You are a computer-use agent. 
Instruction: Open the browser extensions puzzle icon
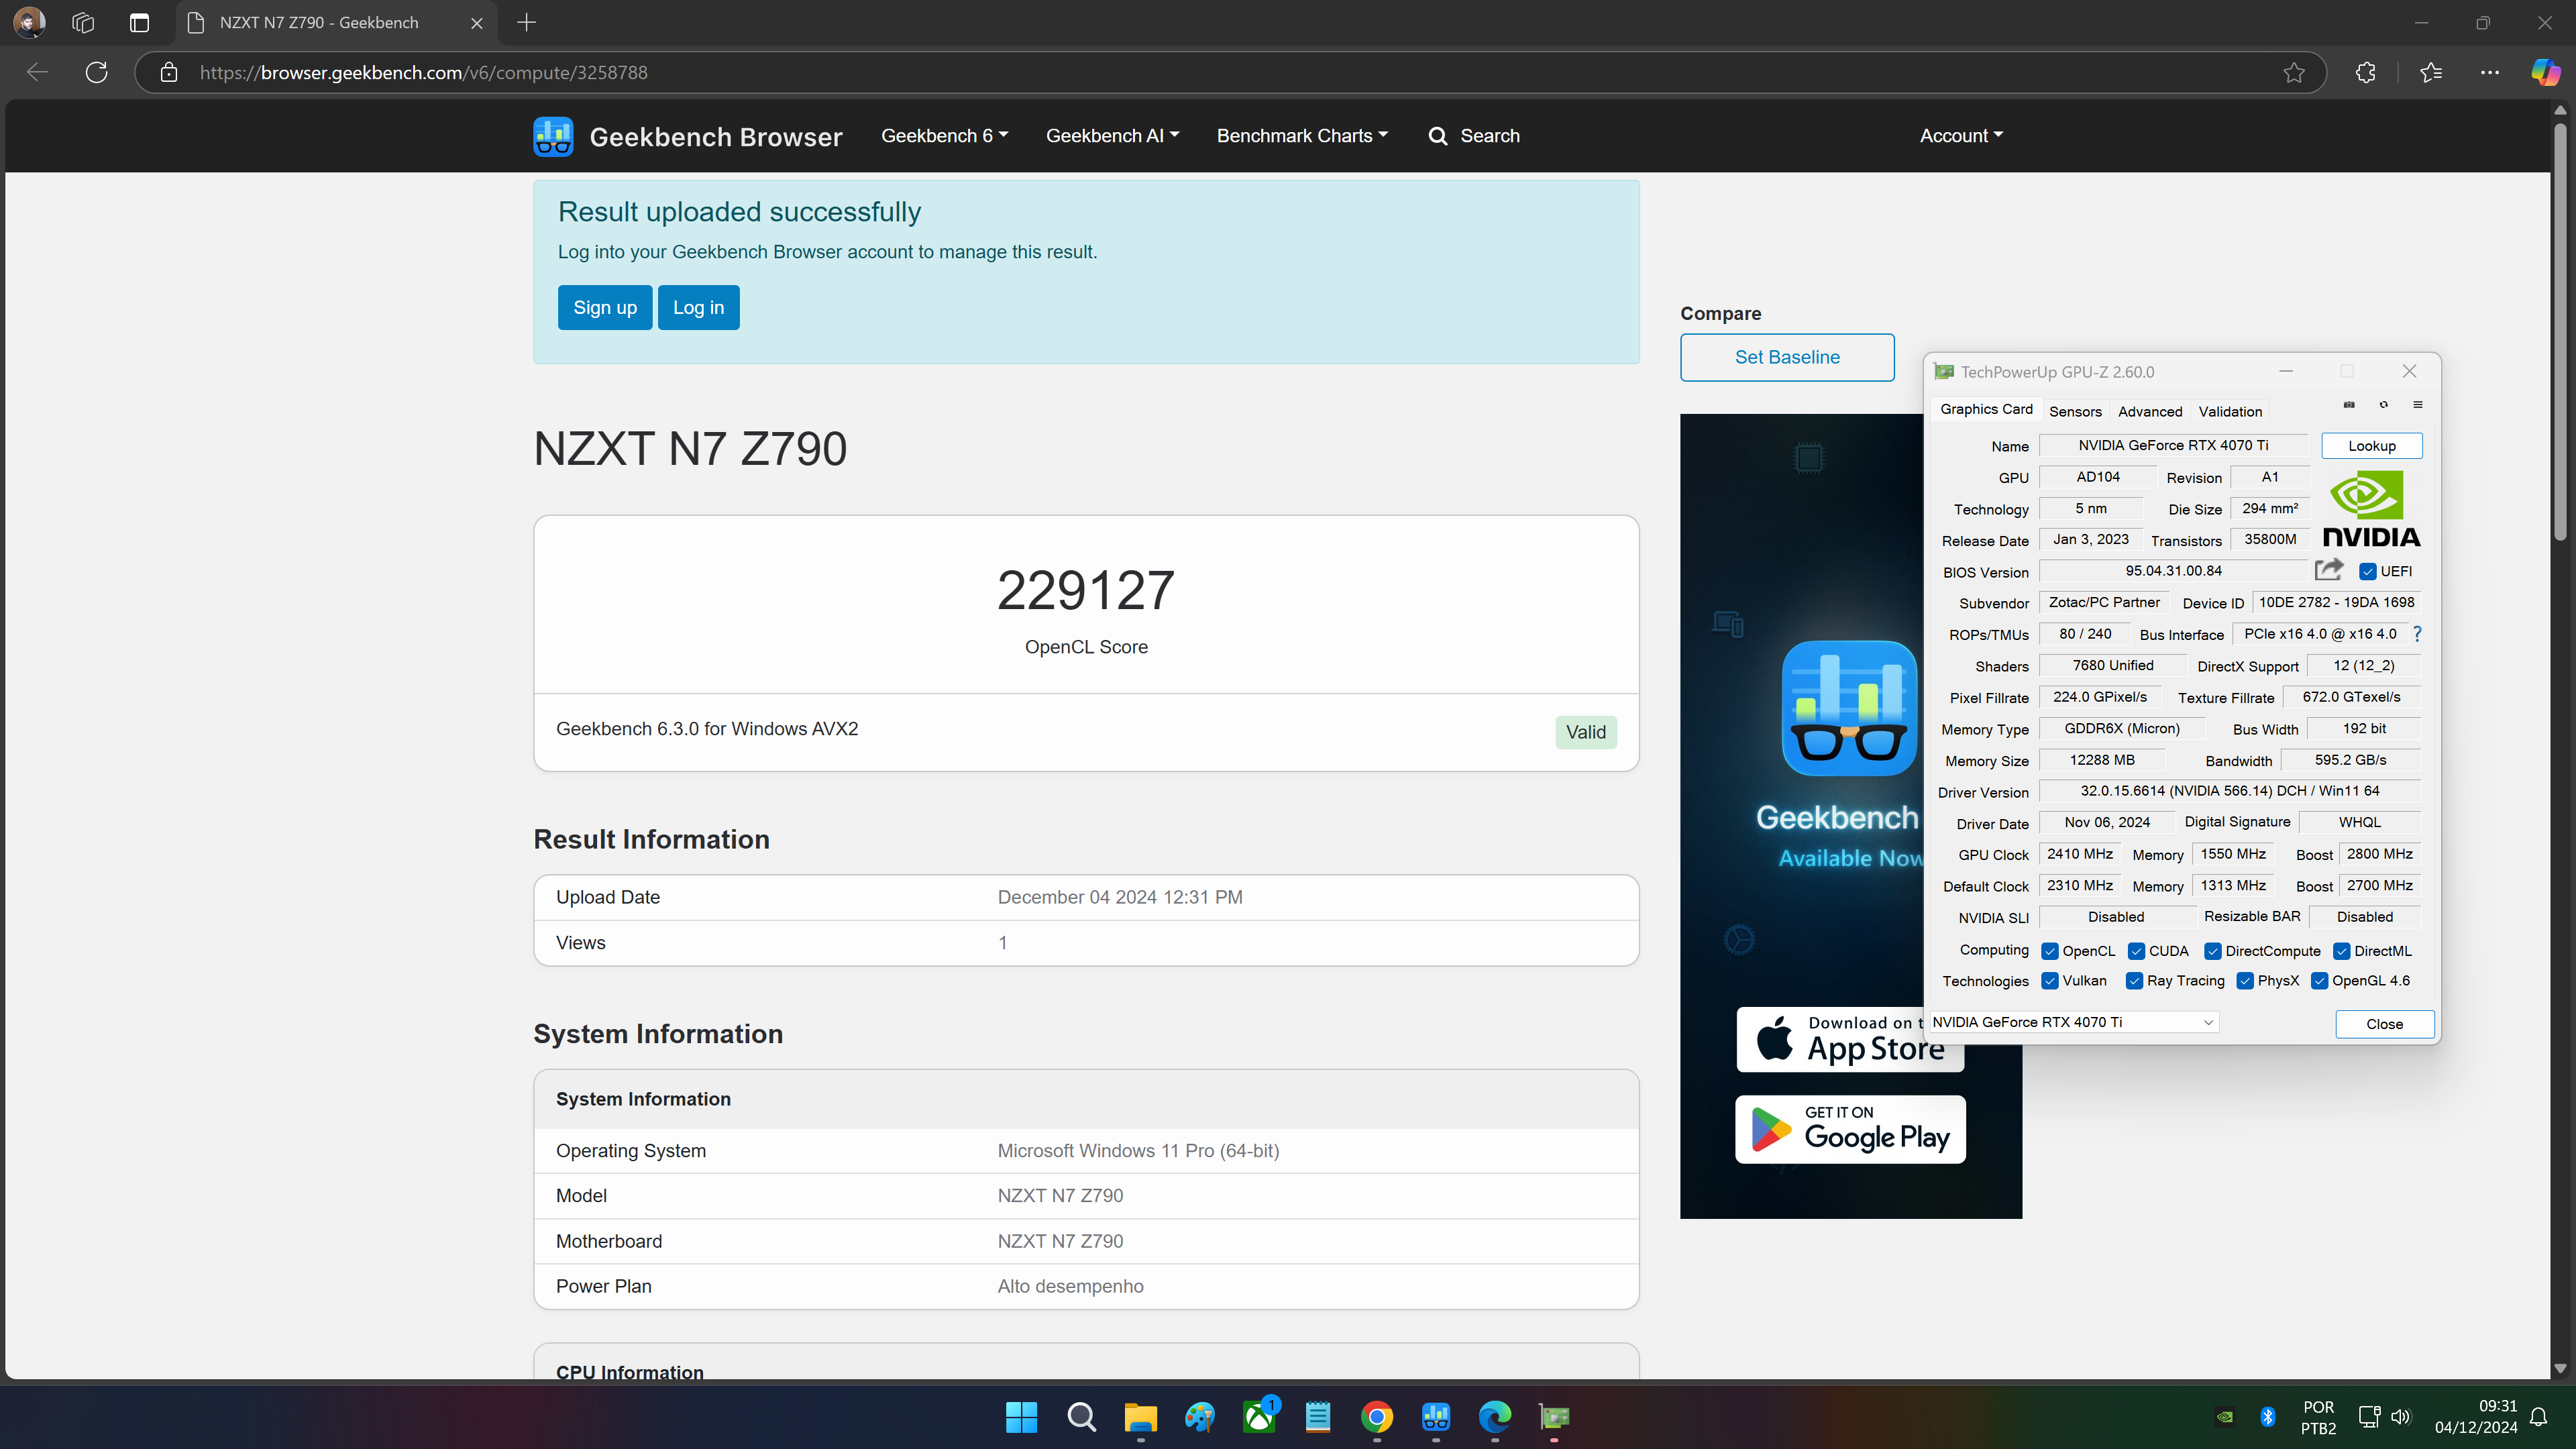click(x=2365, y=72)
